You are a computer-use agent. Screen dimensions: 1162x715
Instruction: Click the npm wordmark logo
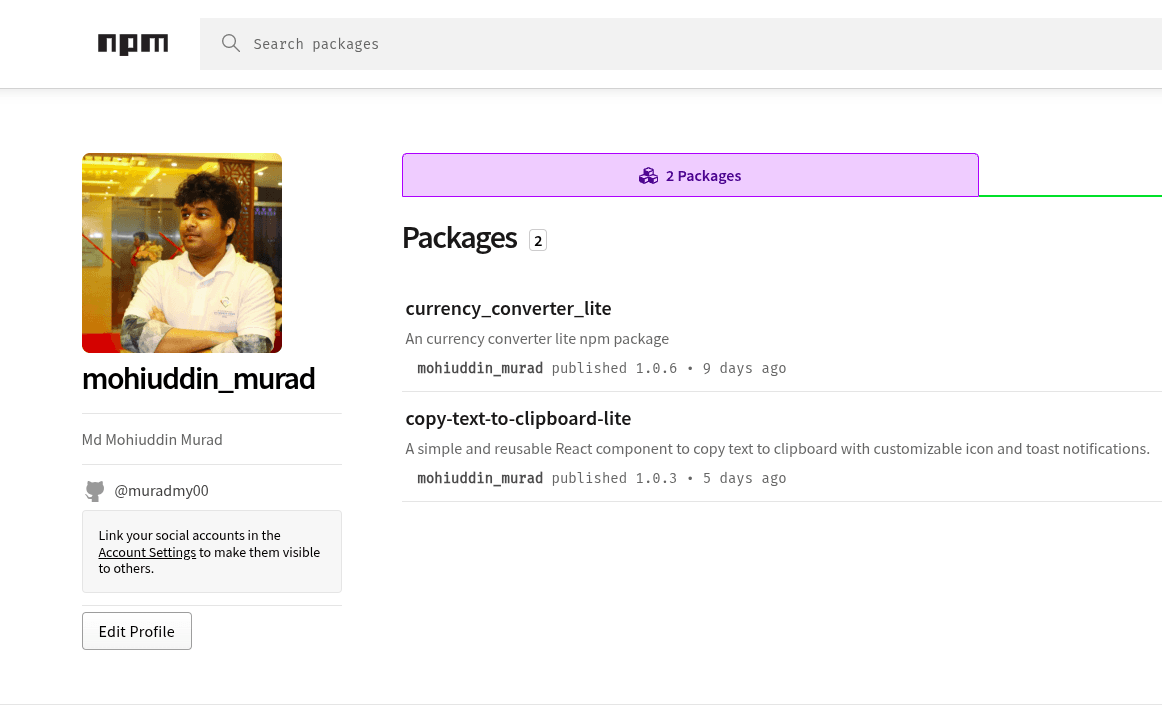click(133, 43)
